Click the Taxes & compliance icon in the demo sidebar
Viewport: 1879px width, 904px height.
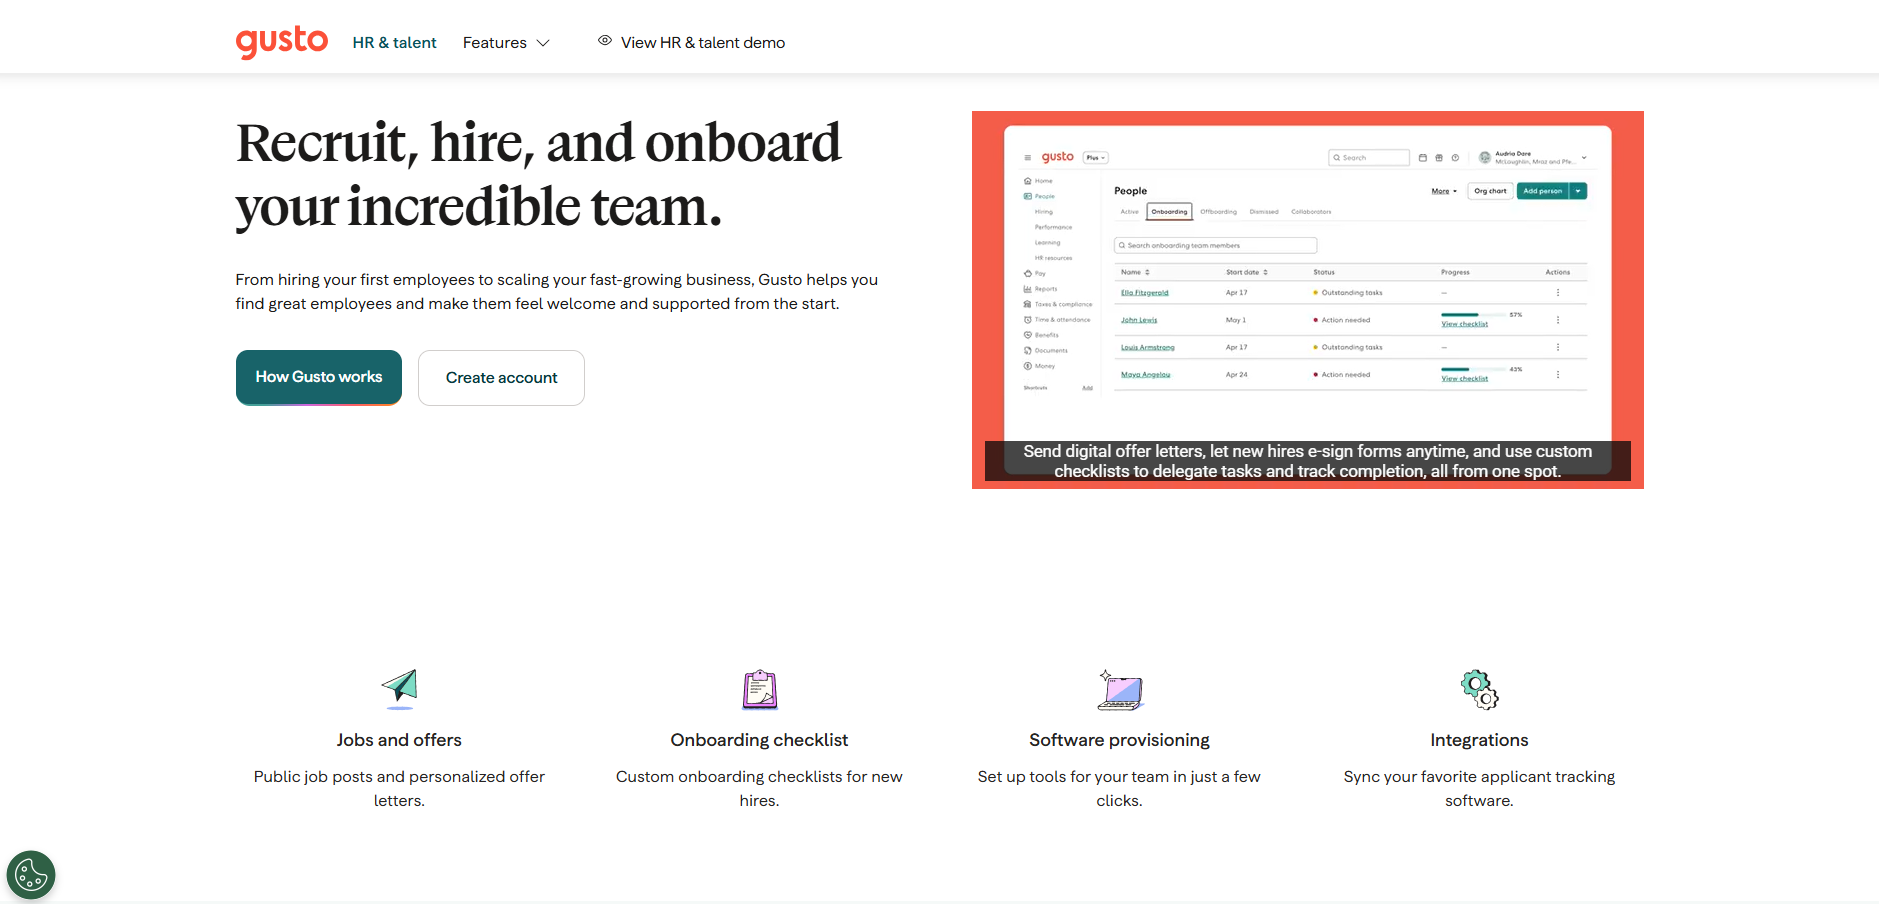click(1027, 304)
